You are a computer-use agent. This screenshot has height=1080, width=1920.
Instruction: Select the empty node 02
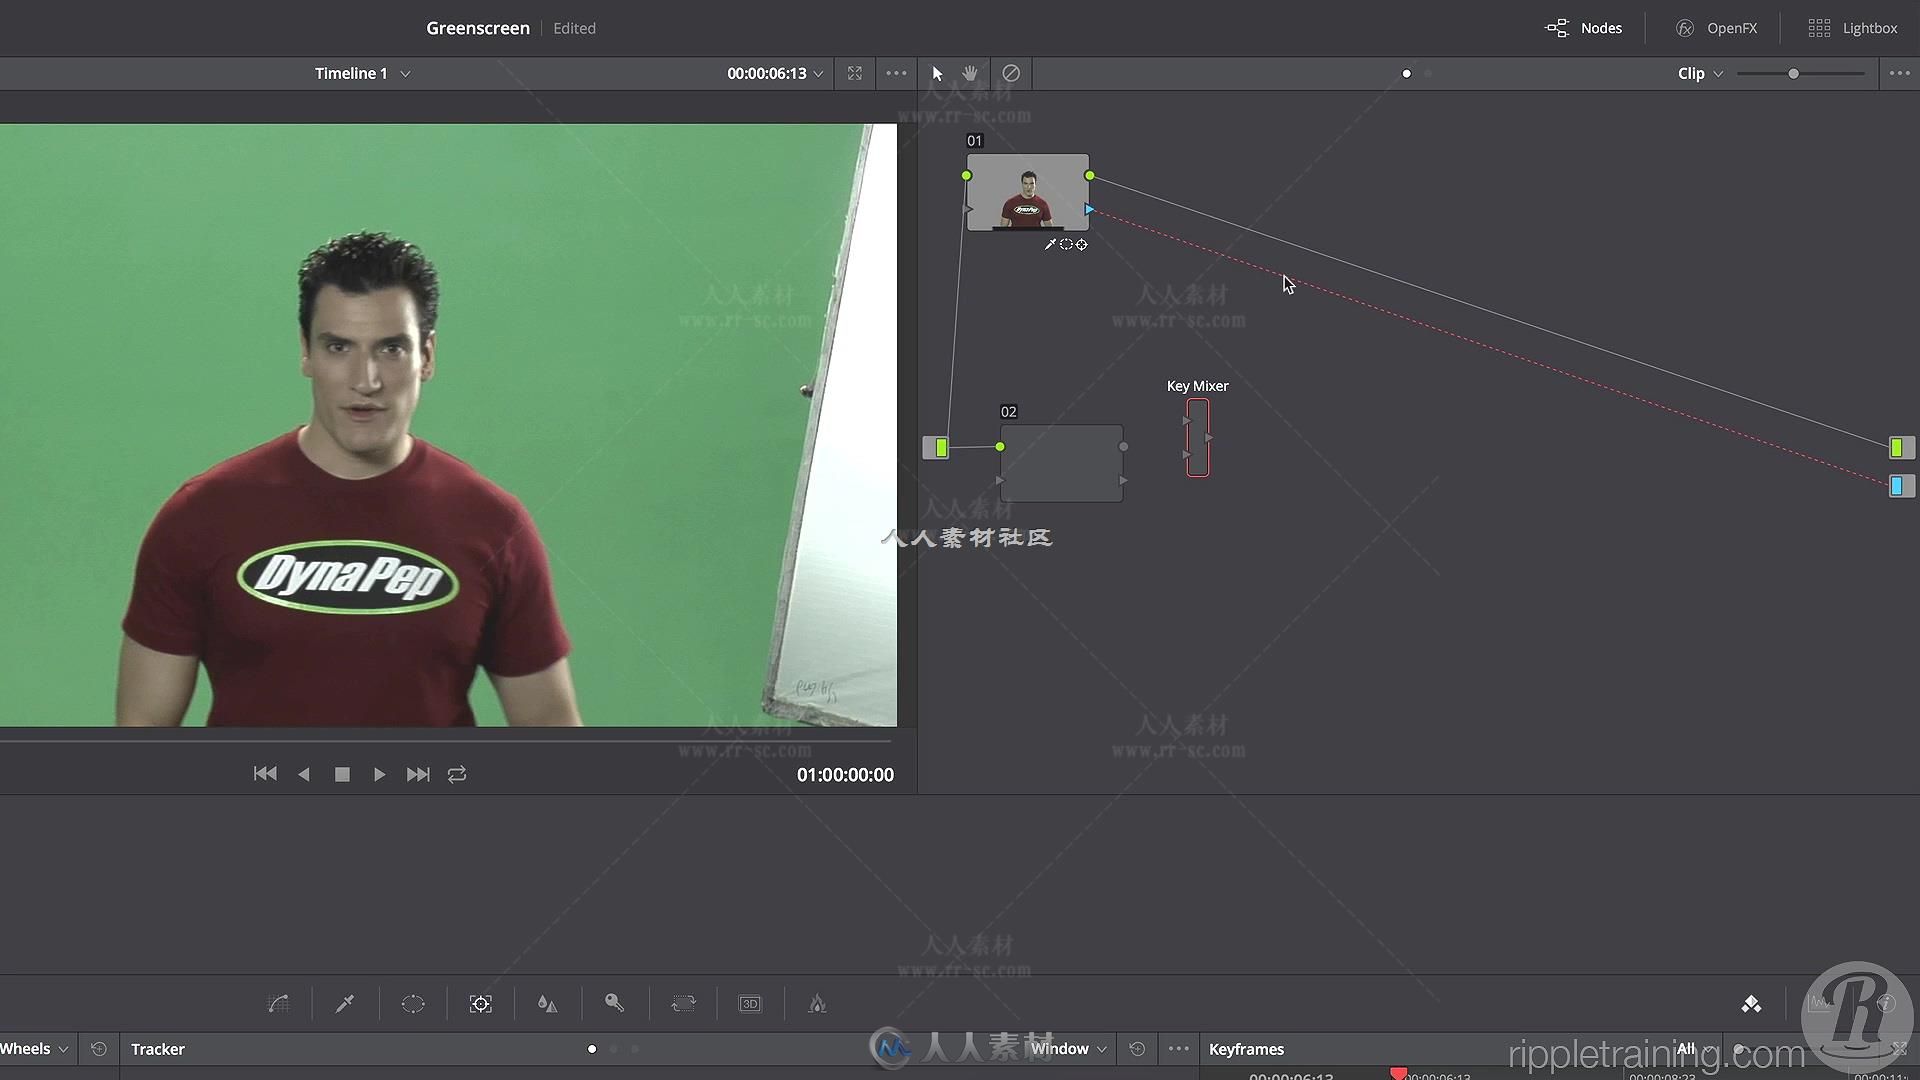[x=1061, y=463]
